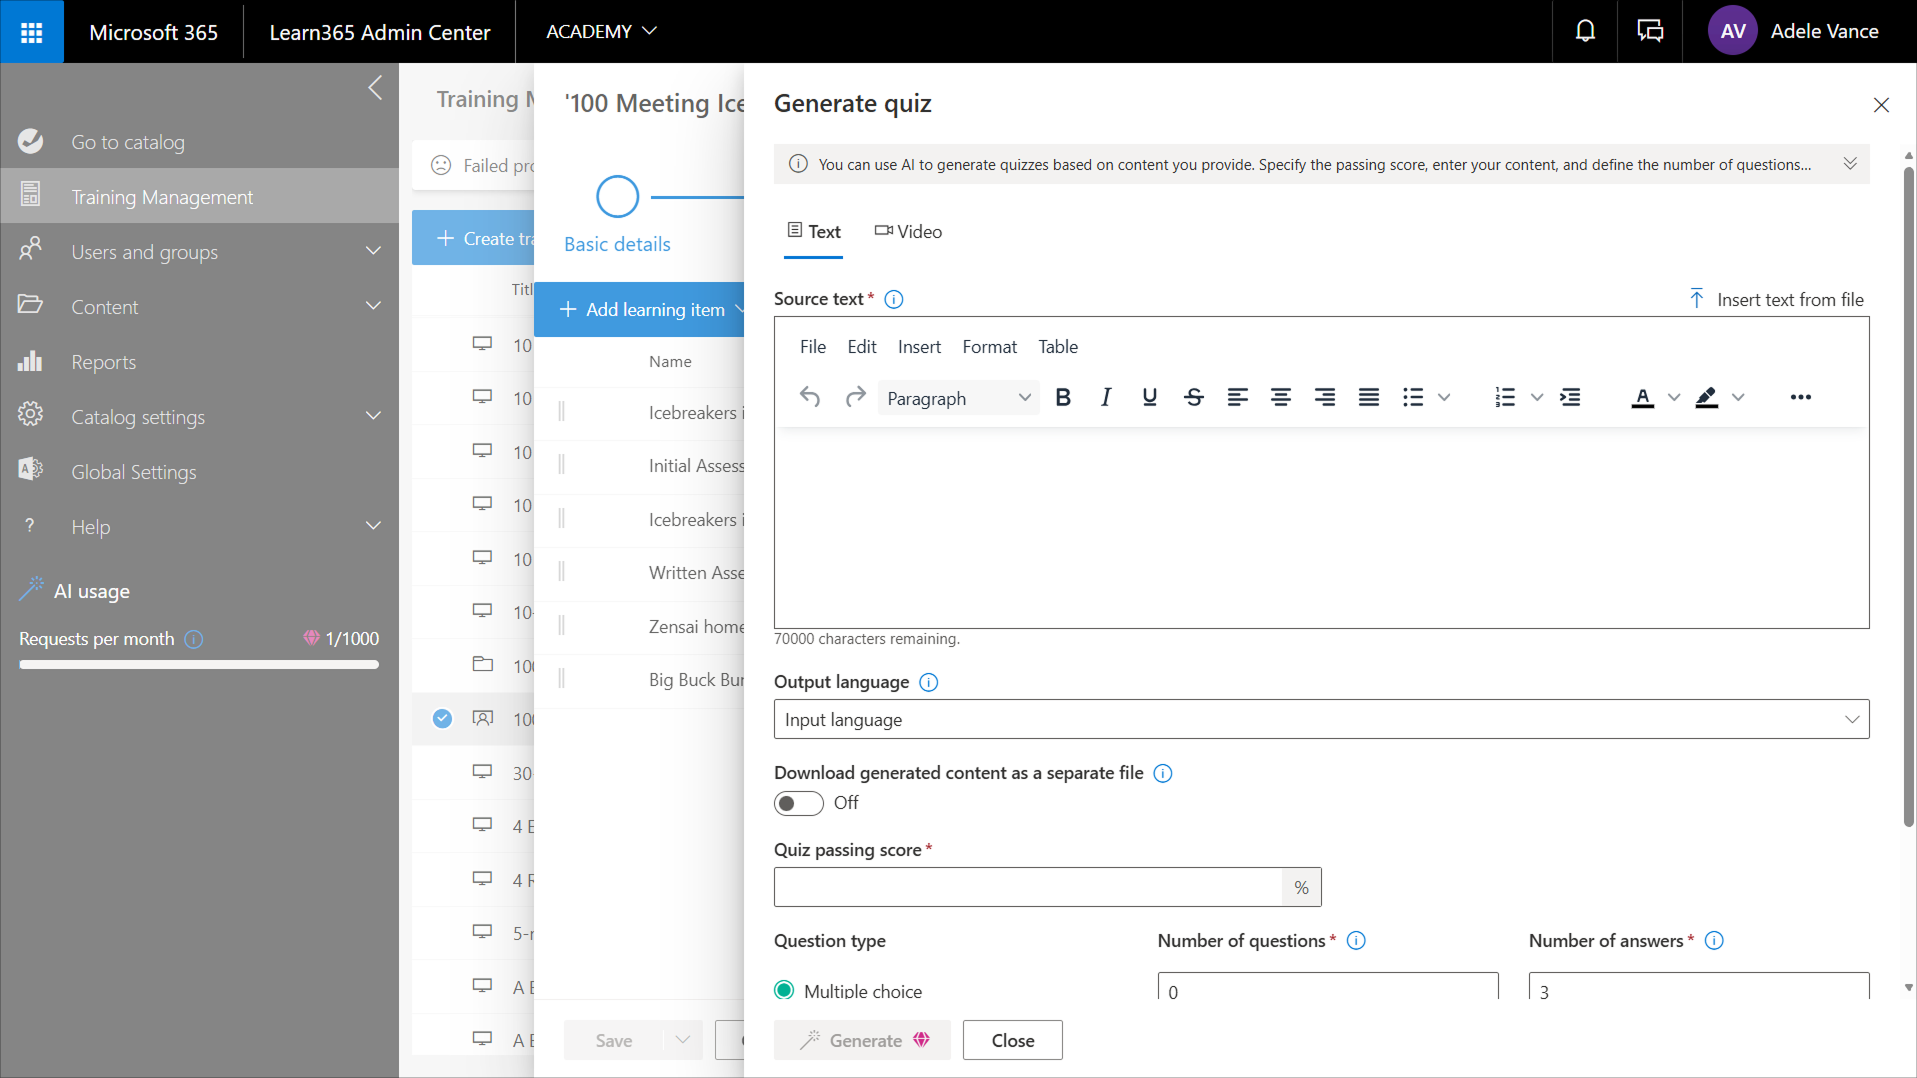Toggle download generated content switch
Viewport: 1917px width, 1078px height.
point(798,803)
